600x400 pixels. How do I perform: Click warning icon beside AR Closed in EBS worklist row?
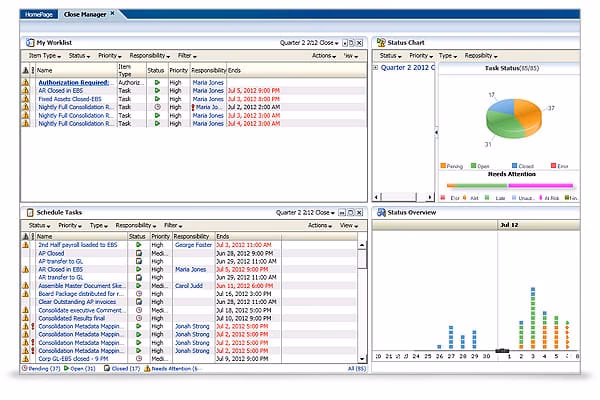tap(27, 91)
